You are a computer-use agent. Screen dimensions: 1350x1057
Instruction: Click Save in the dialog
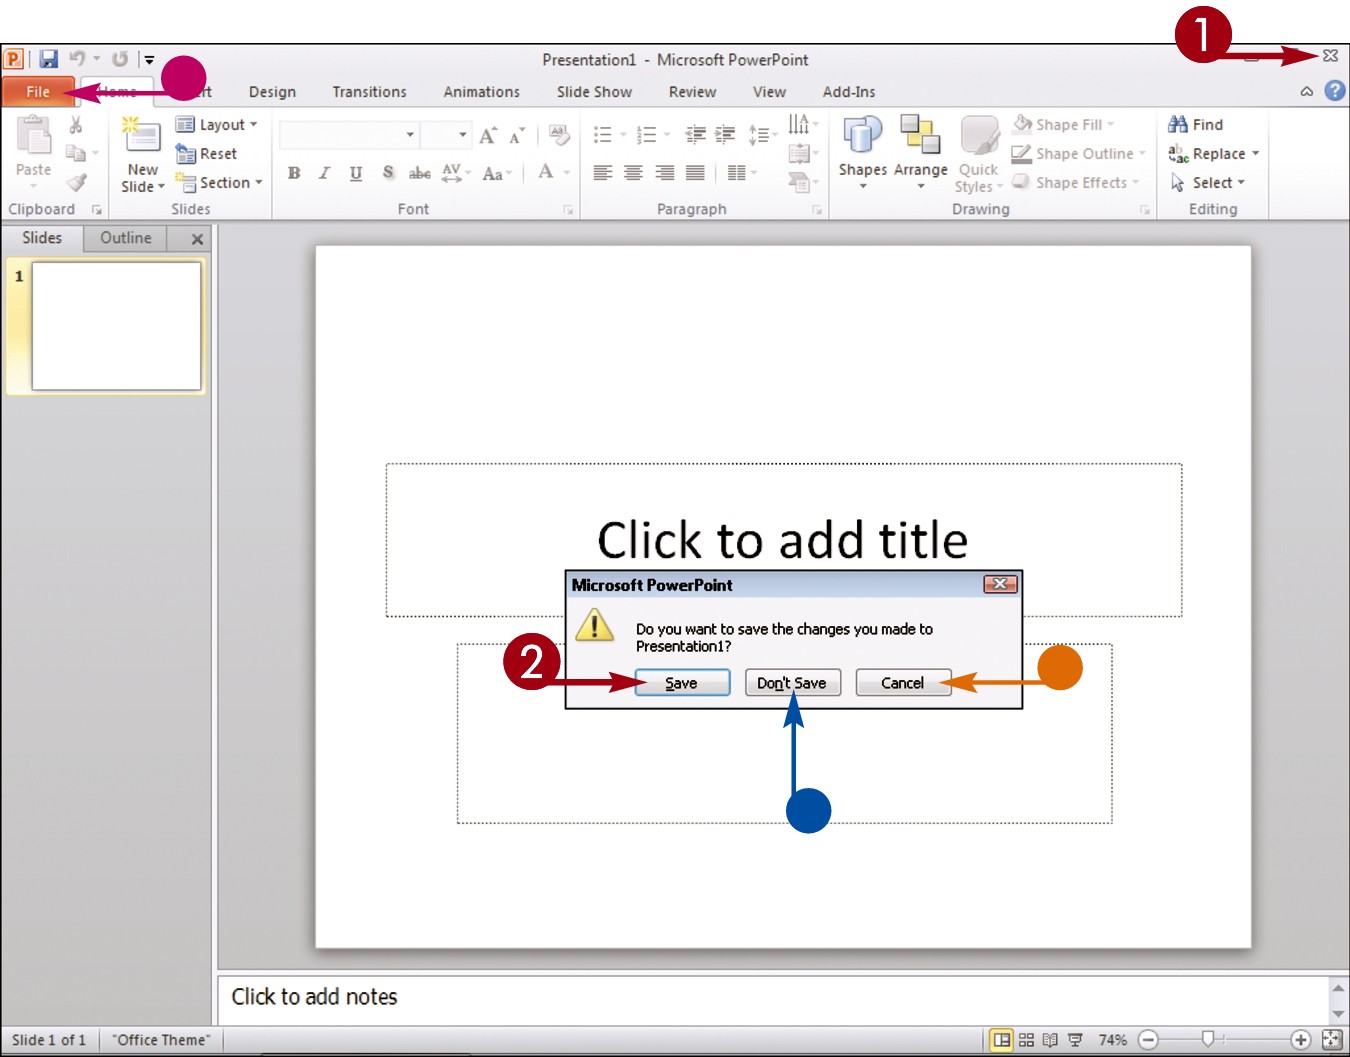click(x=682, y=683)
